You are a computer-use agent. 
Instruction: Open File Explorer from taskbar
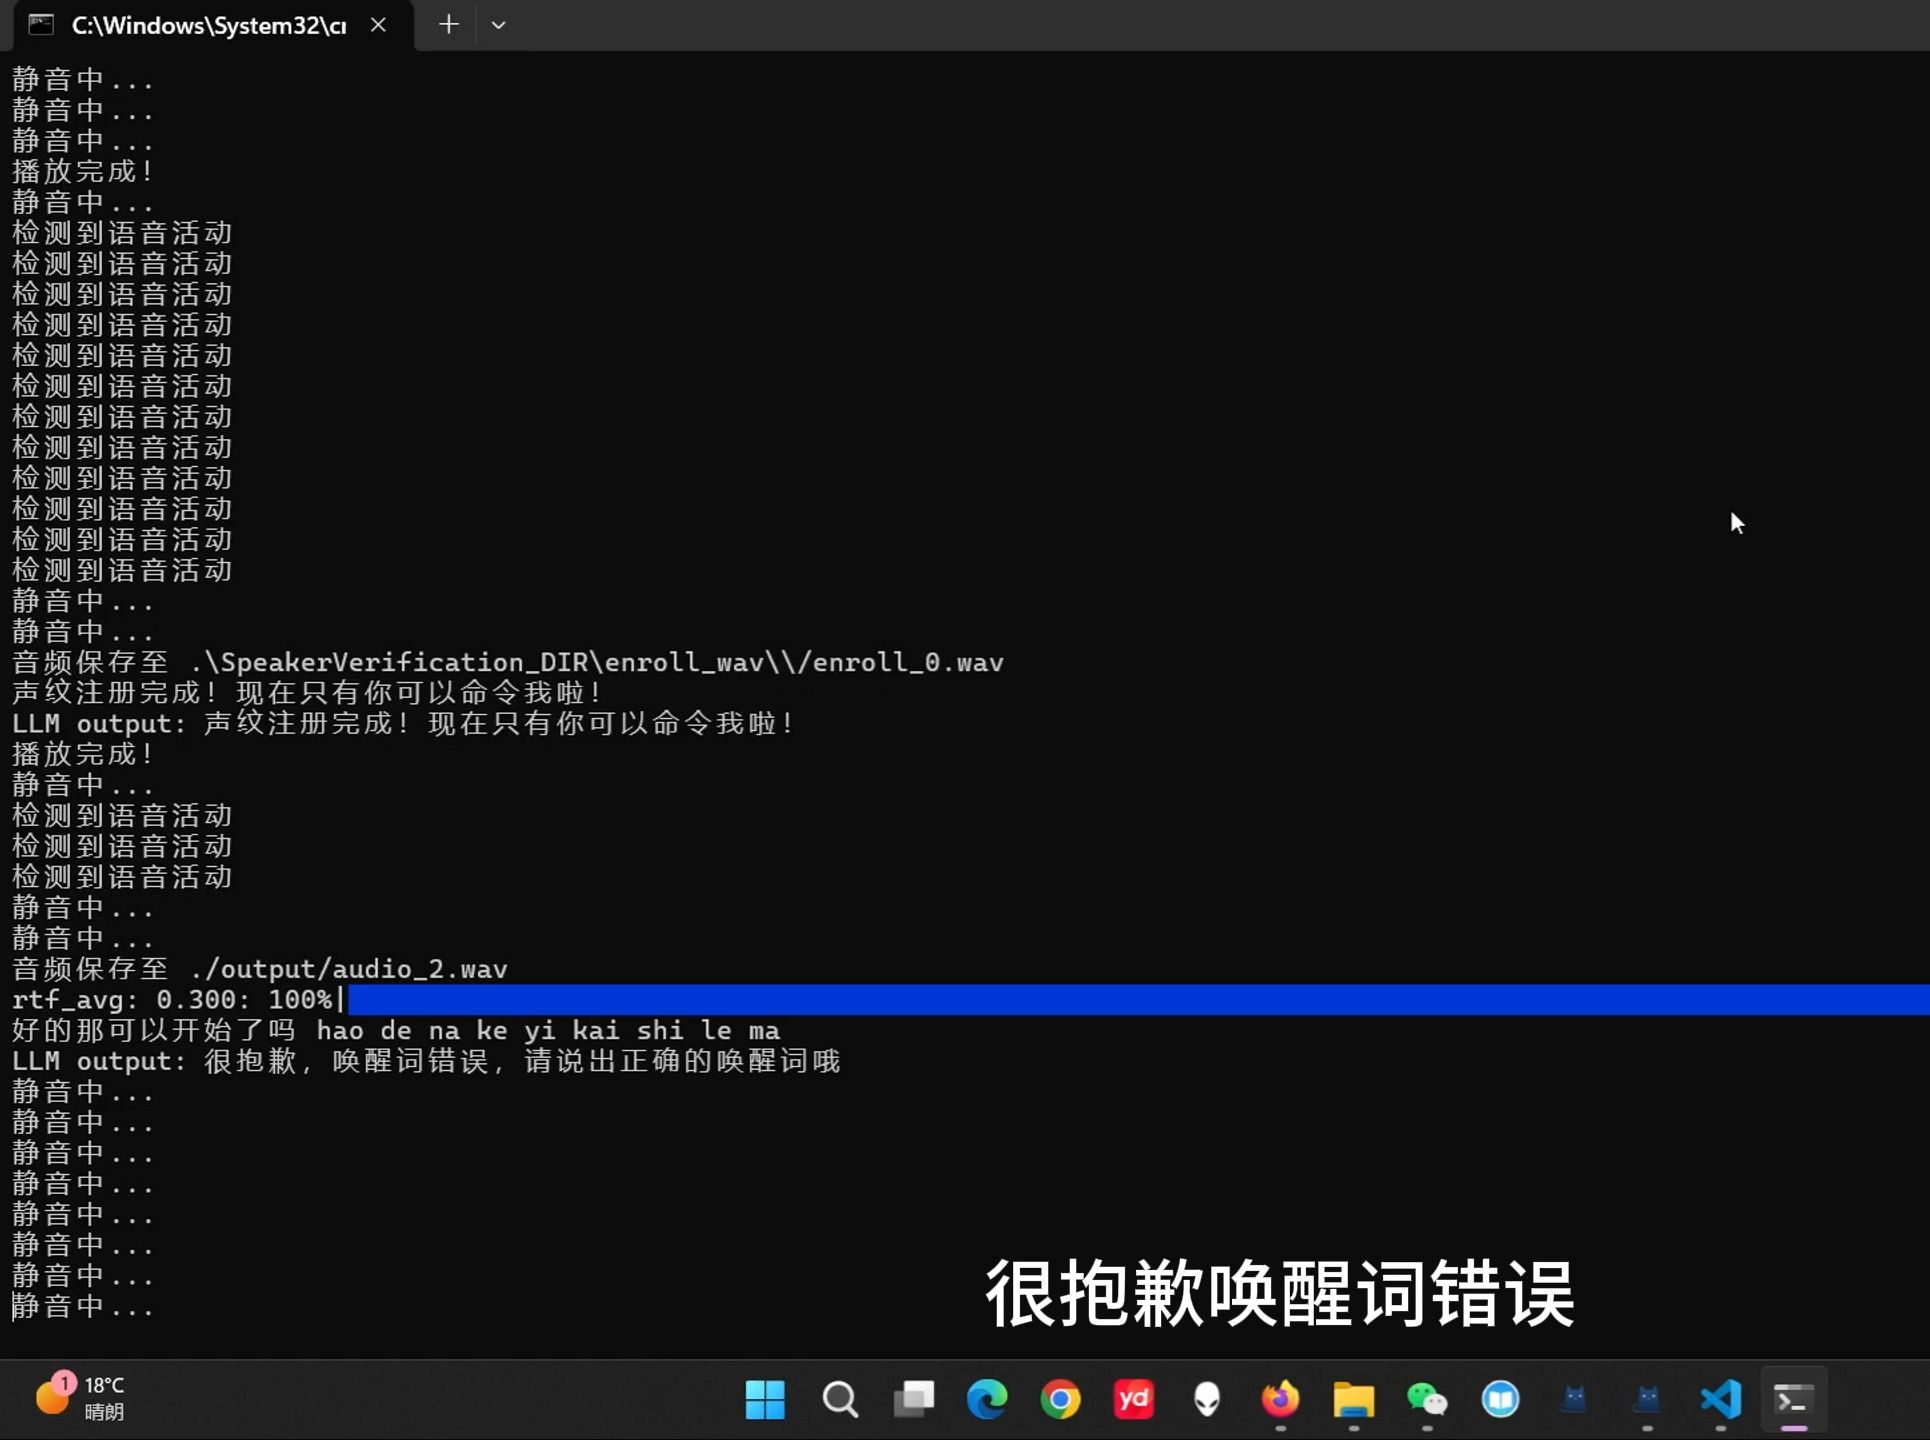point(1353,1399)
